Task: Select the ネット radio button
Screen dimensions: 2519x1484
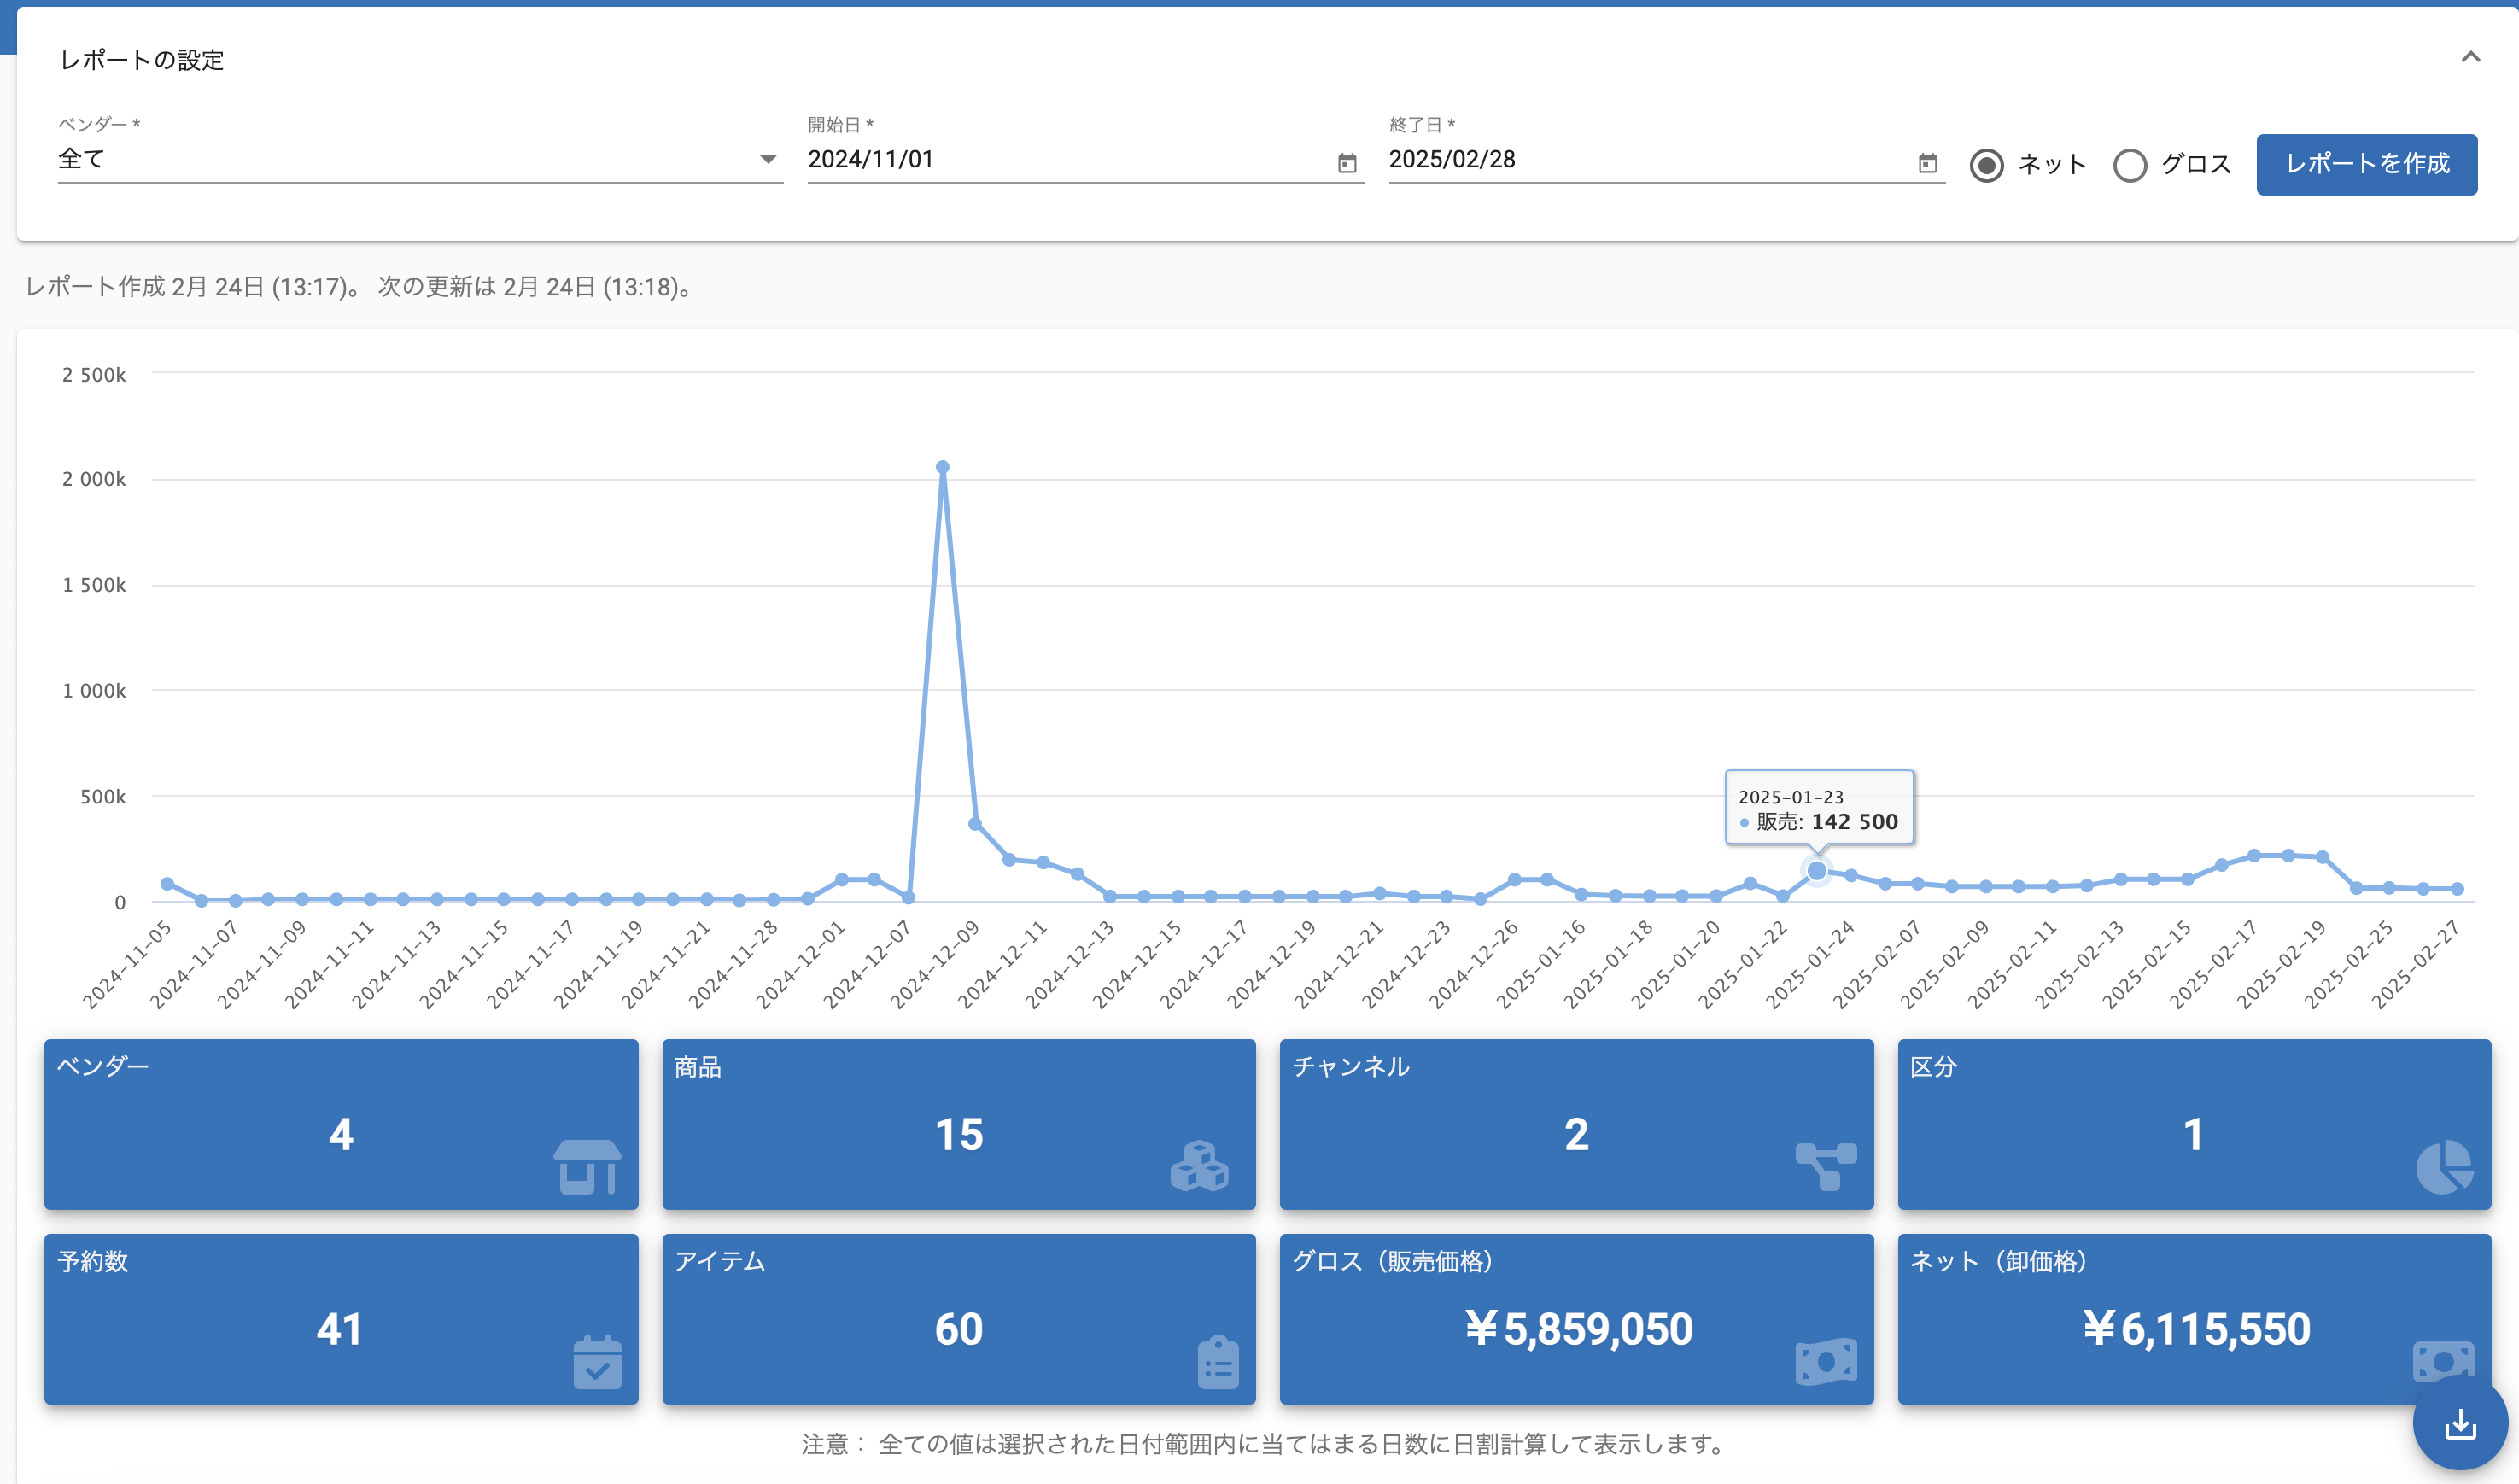Action: pyautogui.click(x=1986, y=165)
